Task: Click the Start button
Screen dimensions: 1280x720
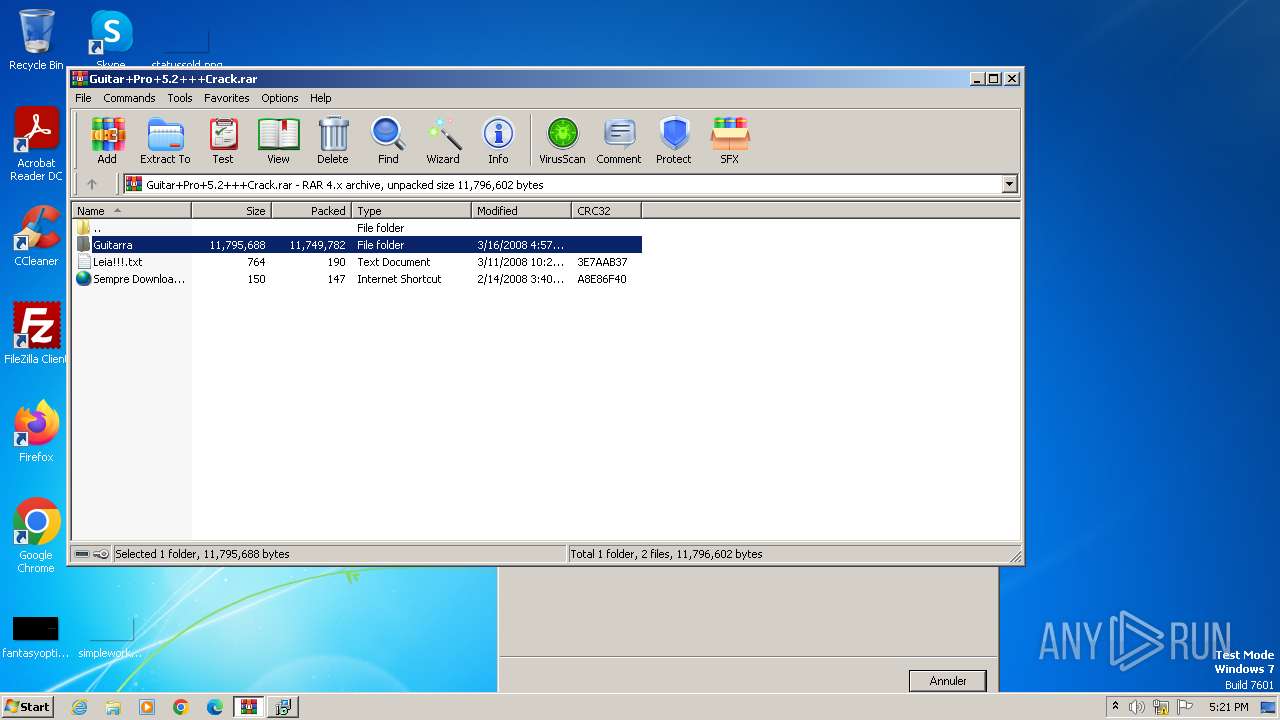Action: point(28,707)
